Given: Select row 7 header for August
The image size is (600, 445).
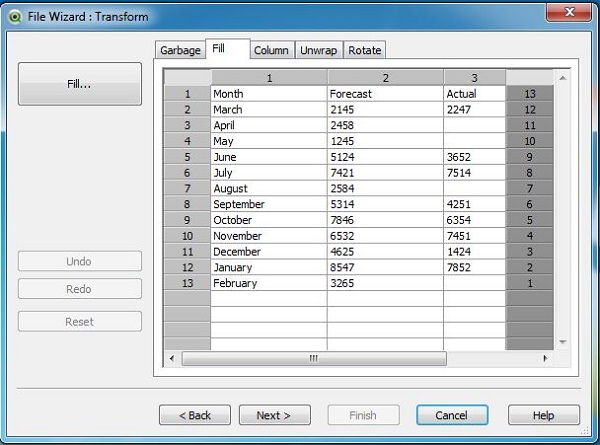Looking at the screenshot, I should (187, 188).
